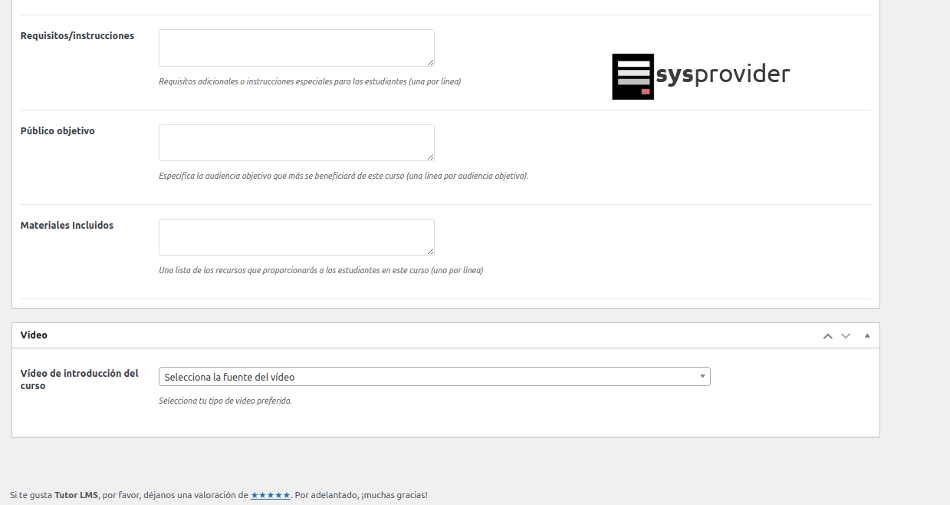Focus the Requisitos/instrucciones text field
950x505 pixels.
pyautogui.click(x=296, y=48)
